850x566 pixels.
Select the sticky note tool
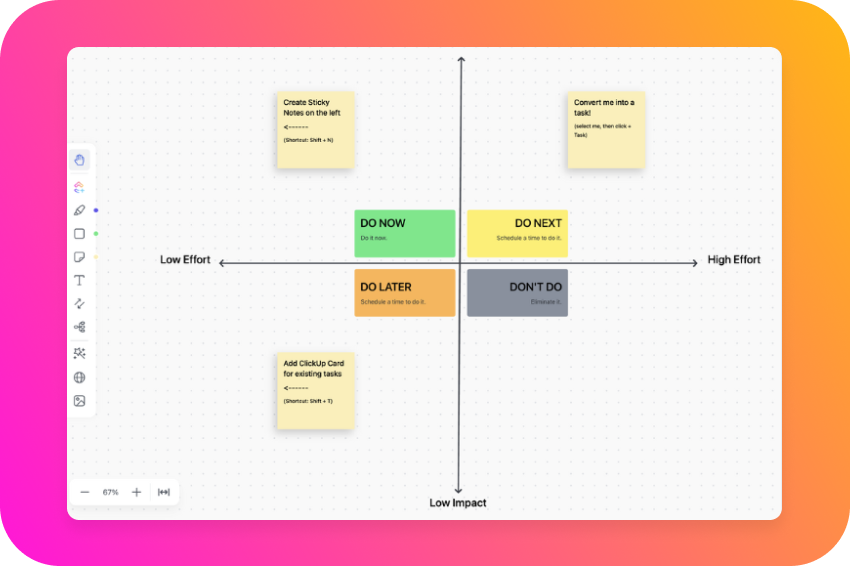79,257
